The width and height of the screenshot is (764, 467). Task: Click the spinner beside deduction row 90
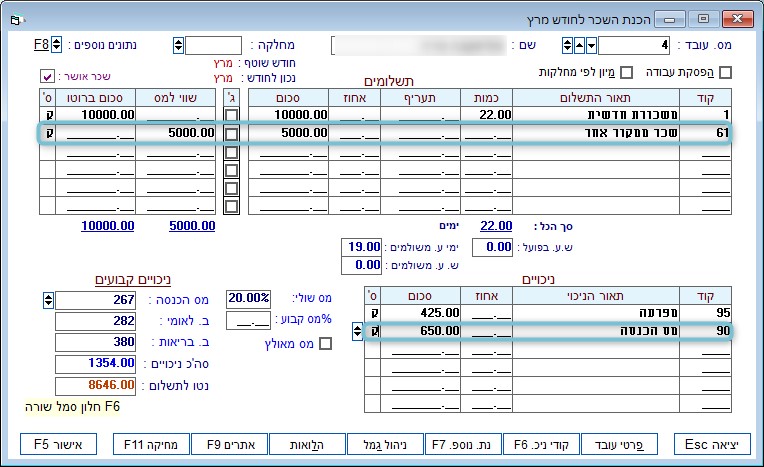[x=357, y=331]
